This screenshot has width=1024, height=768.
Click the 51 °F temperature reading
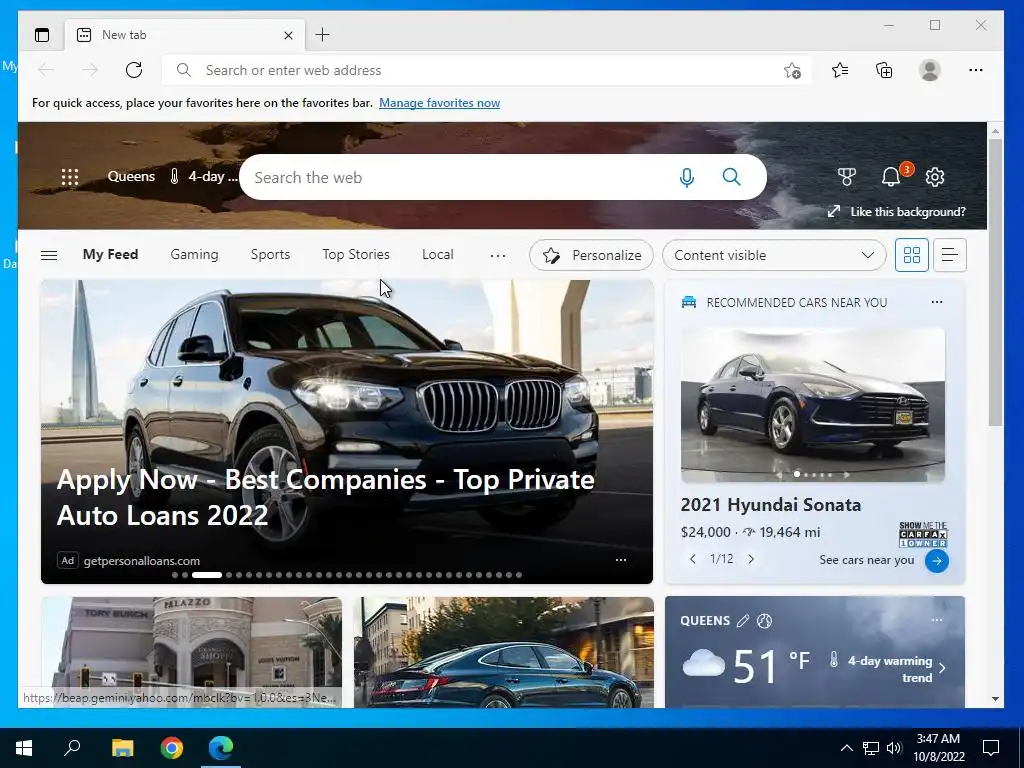click(x=771, y=666)
